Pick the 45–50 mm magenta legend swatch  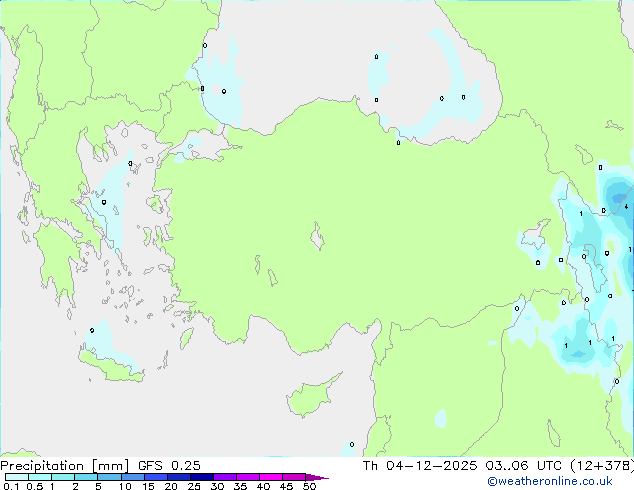pos(298,478)
